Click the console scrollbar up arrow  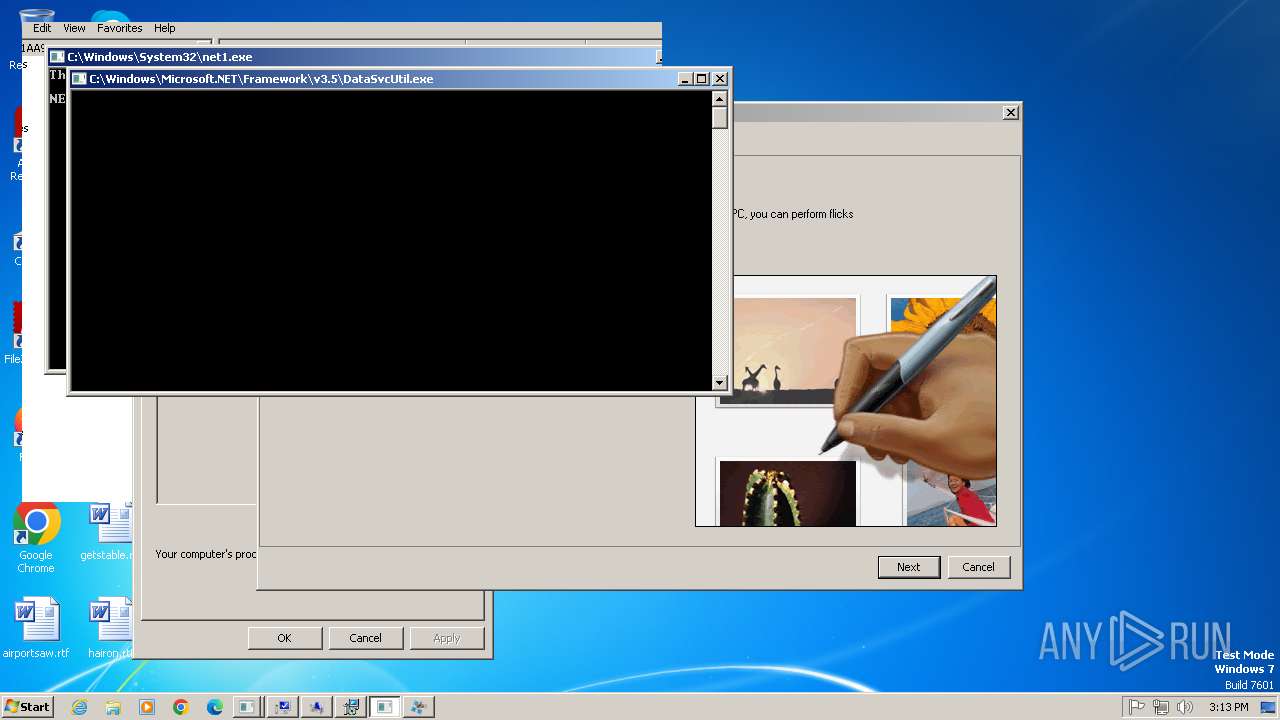[719, 98]
